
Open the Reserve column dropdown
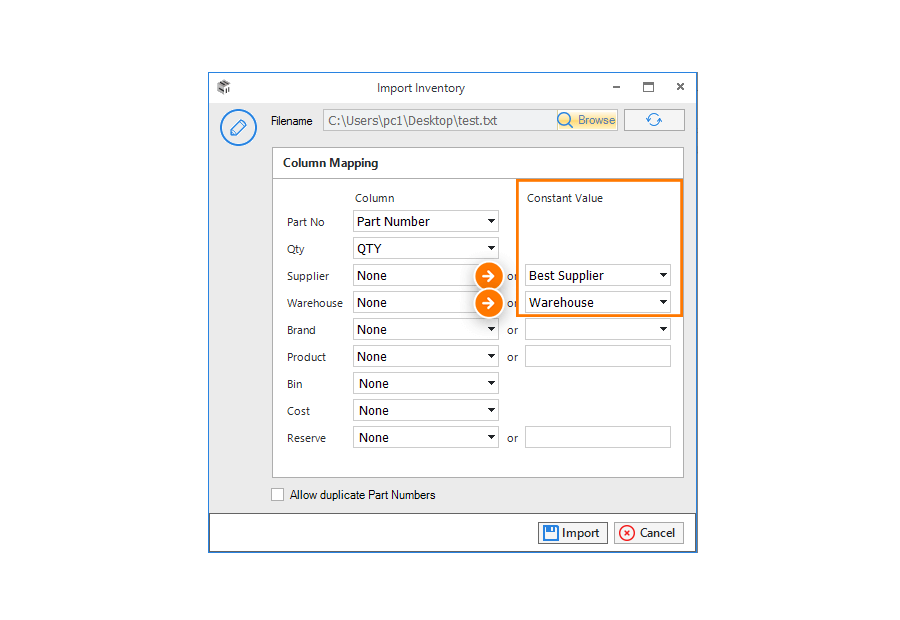425,437
